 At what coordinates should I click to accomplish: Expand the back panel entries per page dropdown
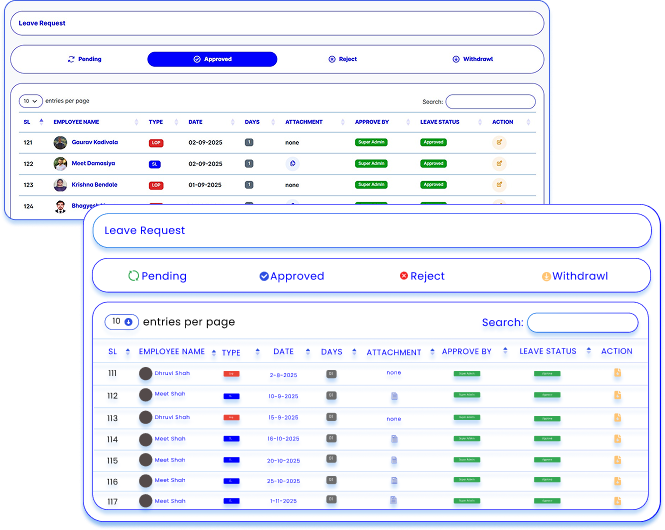pos(31,101)
